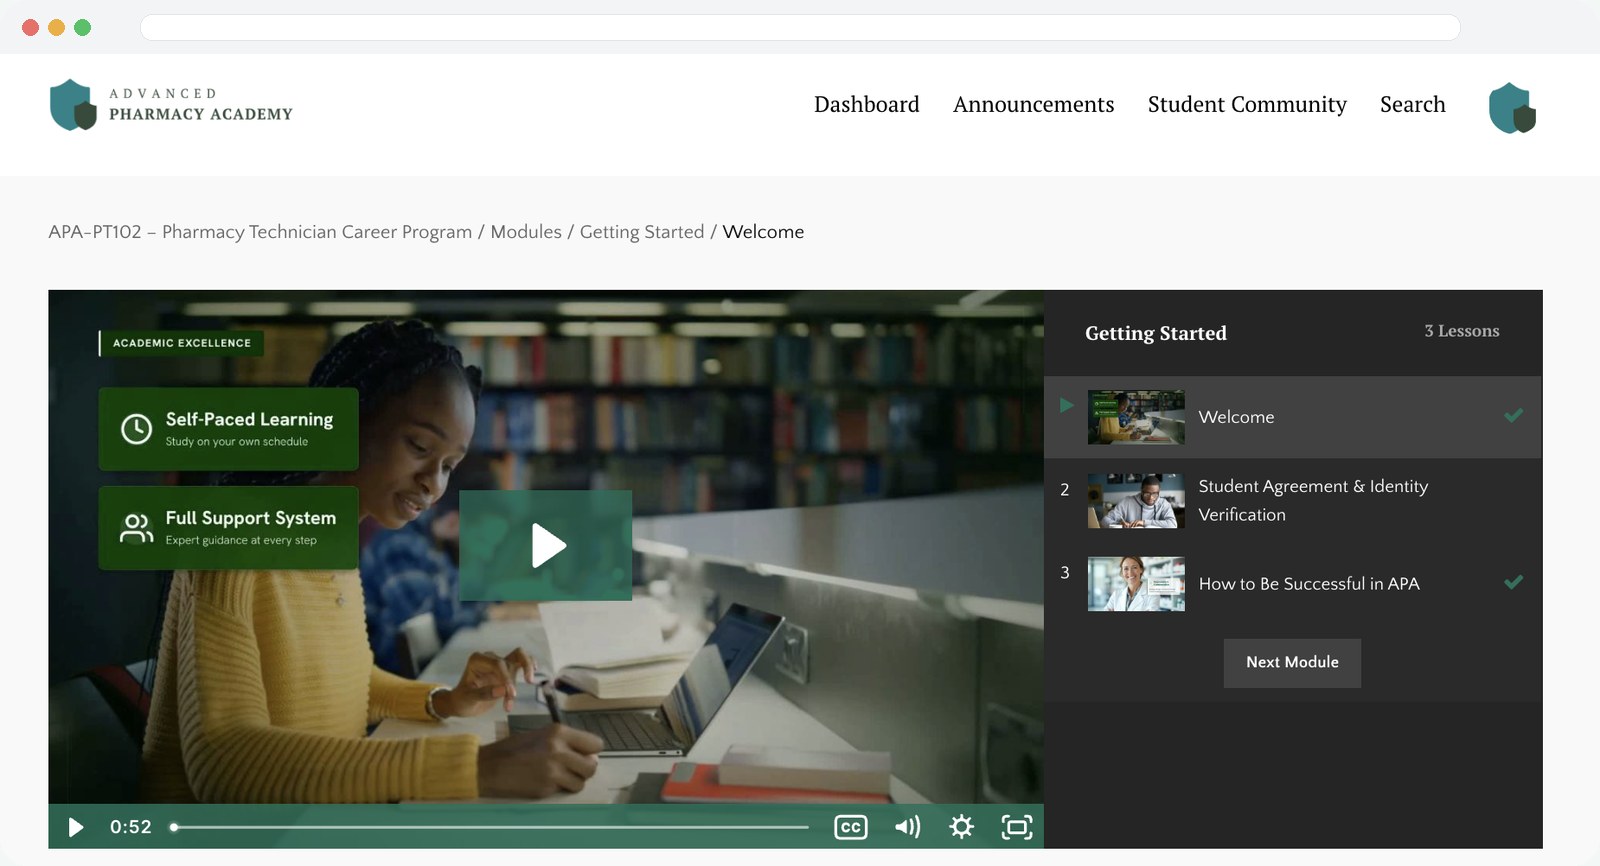Viewport: 1600px width, 866px height.
Task: Click the 3 Lessons count label
Action: point(1462,331)
